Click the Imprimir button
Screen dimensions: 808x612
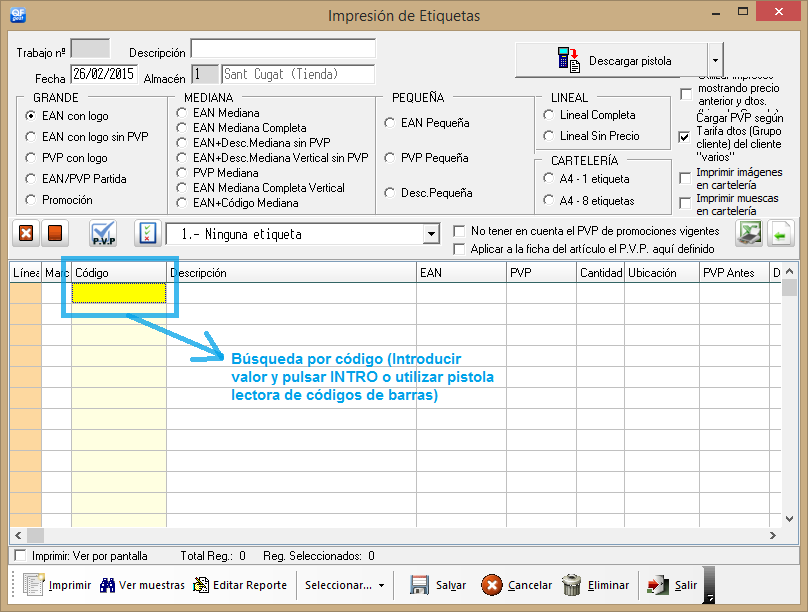point(57,585)
